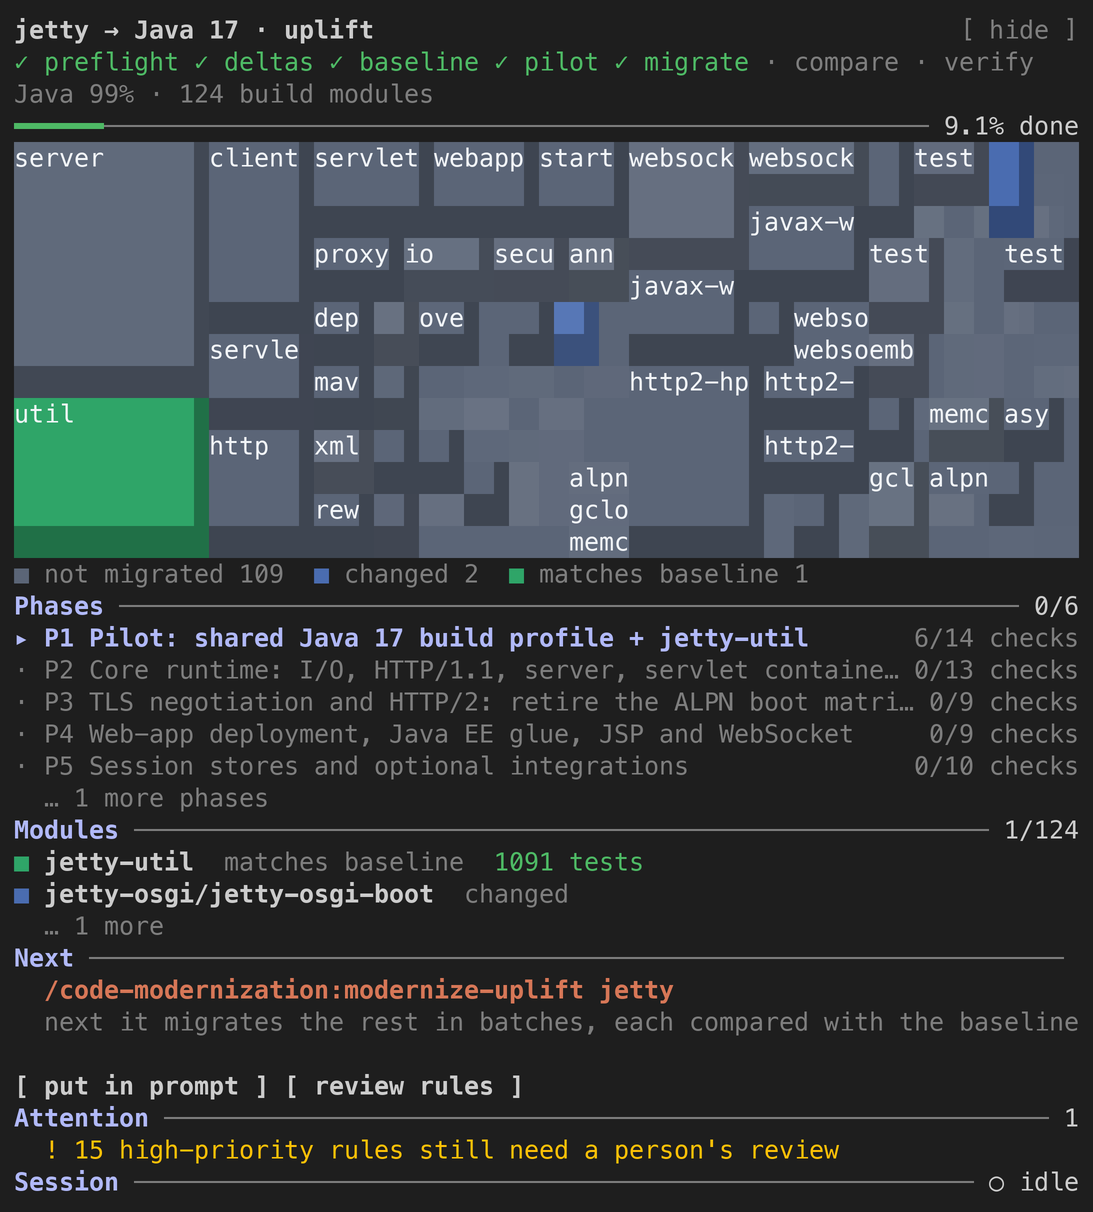Expand the P3 TLS negotiation phase

546,702
